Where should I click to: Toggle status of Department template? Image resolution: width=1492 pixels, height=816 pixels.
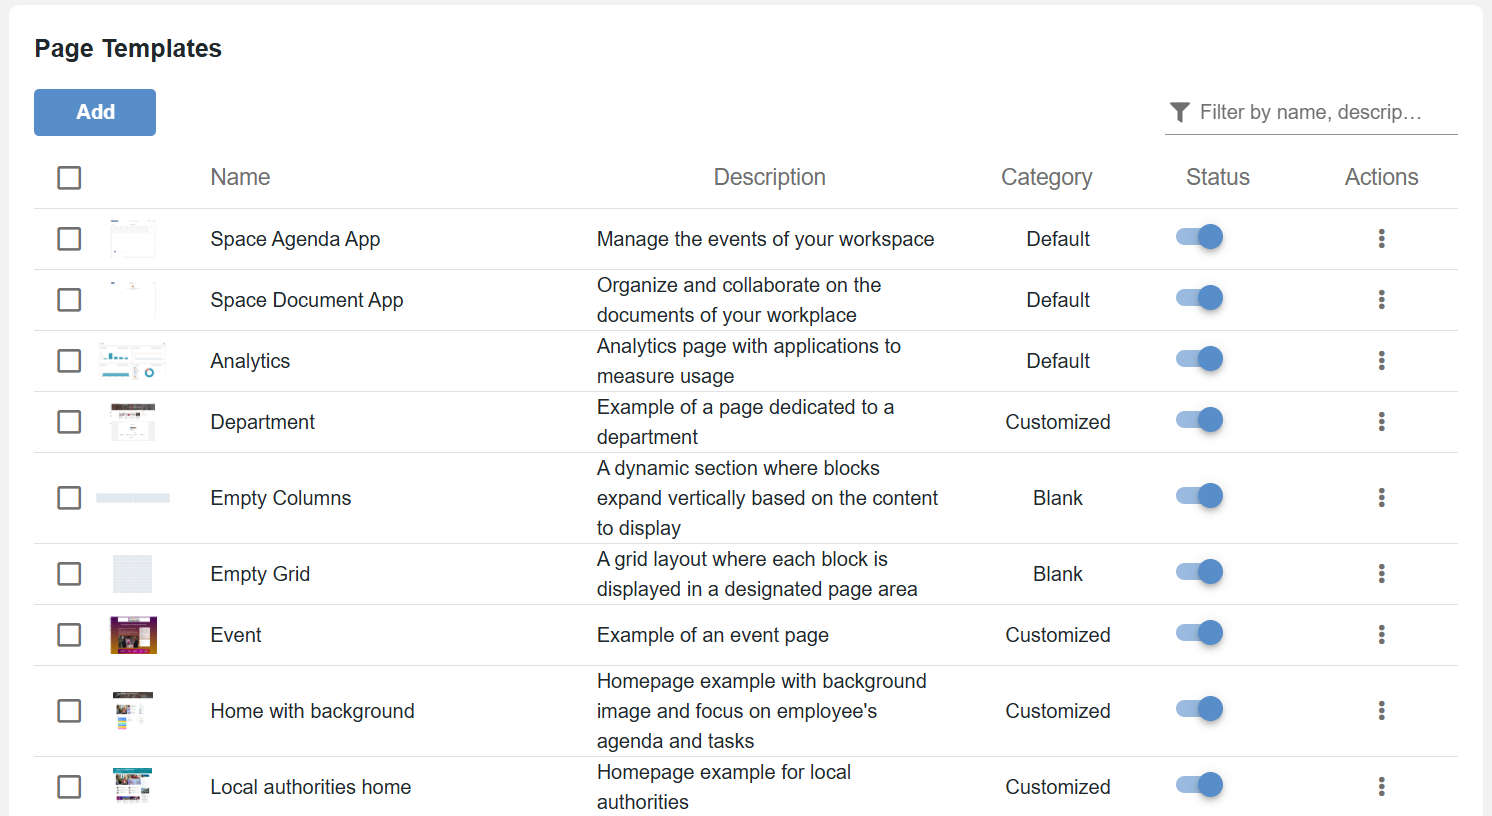[1200, 420]
